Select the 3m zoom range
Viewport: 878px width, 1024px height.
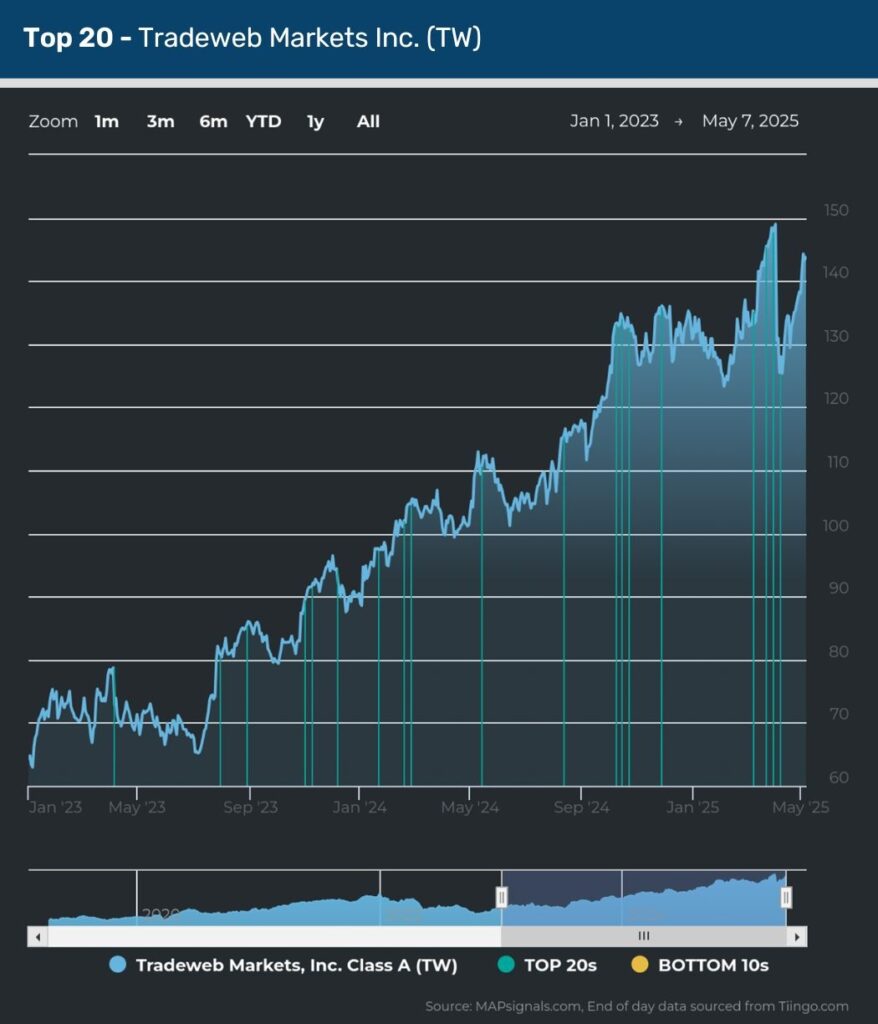[x=160, y=121]
